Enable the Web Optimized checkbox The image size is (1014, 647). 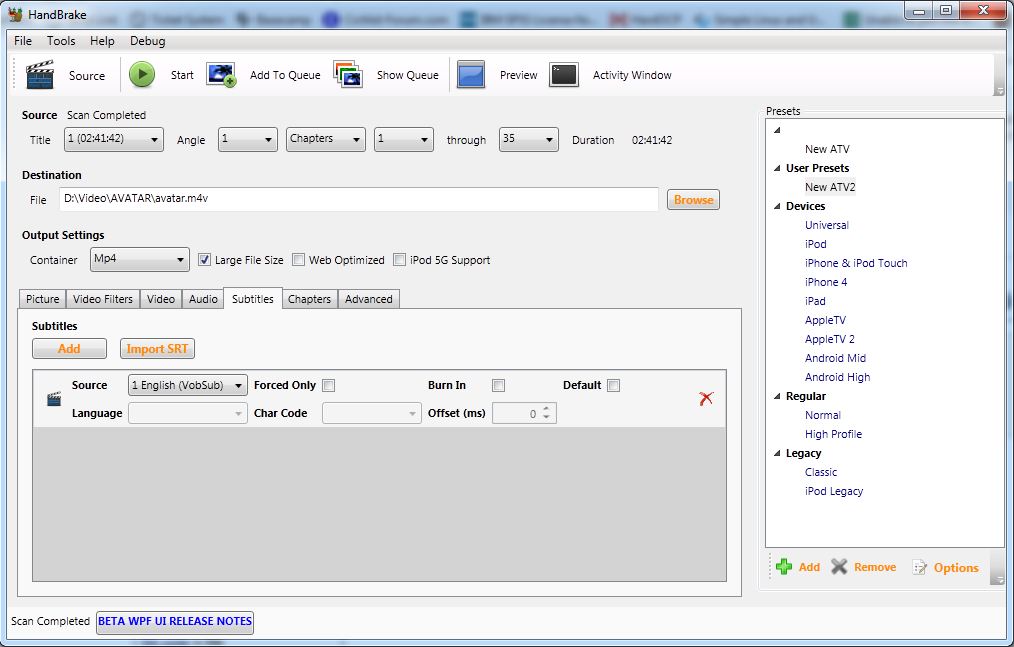pyautogui.click(x=298, y=259)
